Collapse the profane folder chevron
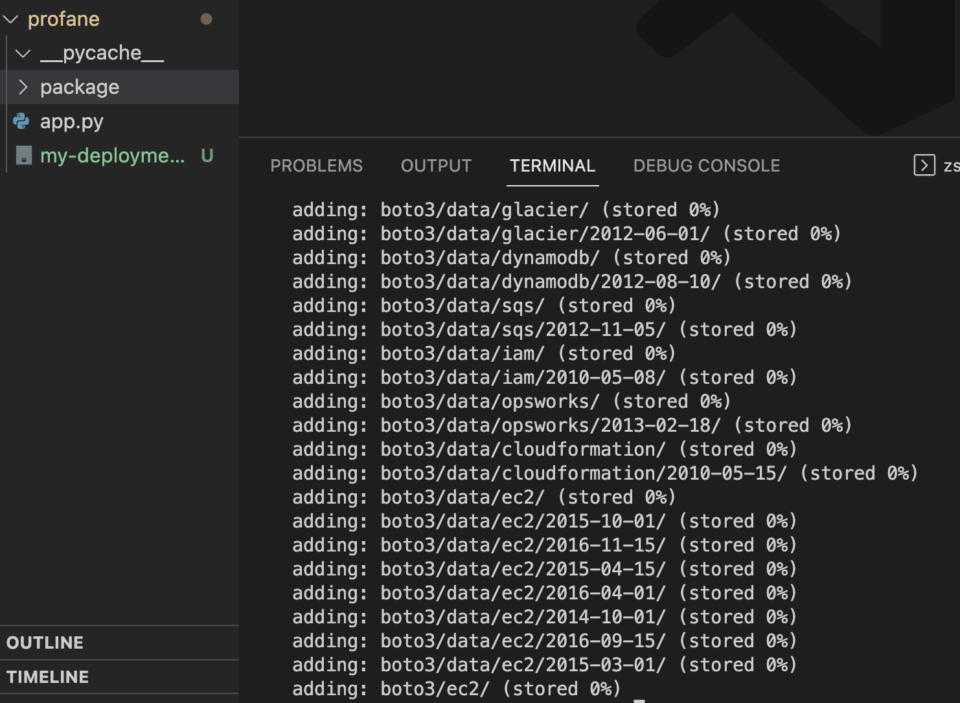Screen dimensions: 960x703 (x=11, y=19)
